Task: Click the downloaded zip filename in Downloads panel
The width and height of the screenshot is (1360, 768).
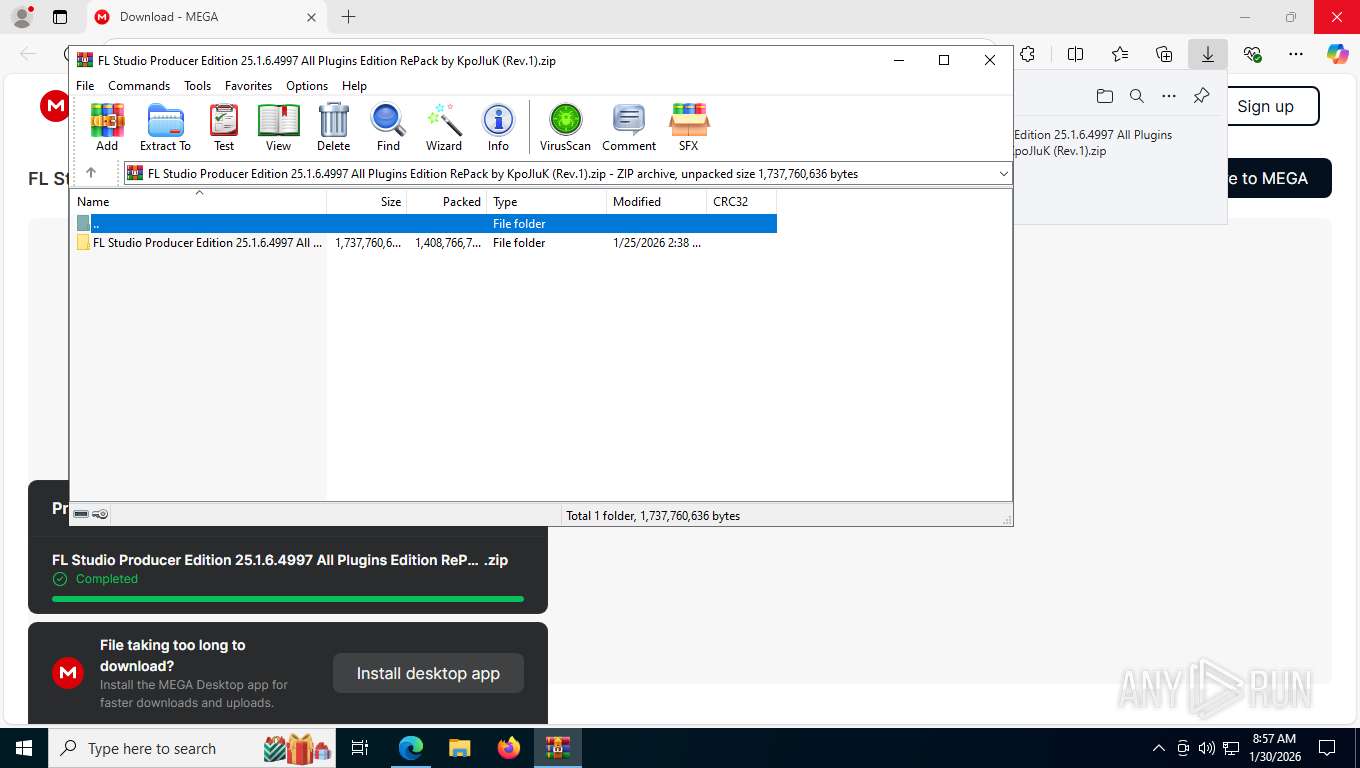Action: point(1093,143)
